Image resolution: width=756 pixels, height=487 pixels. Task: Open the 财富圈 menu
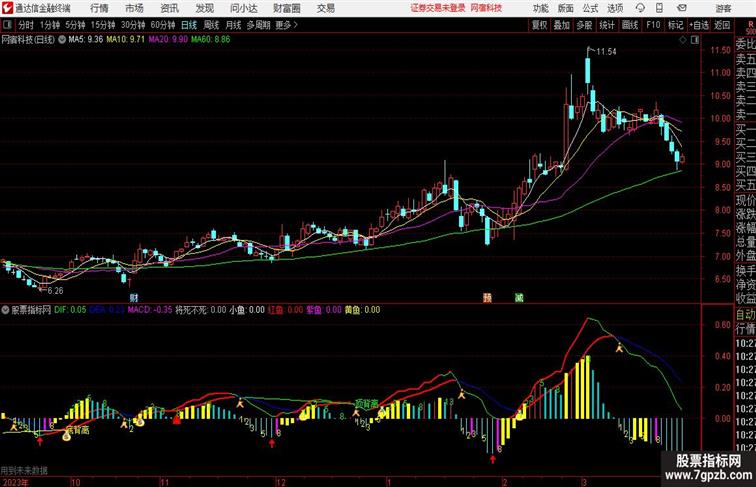click(286, 8)
